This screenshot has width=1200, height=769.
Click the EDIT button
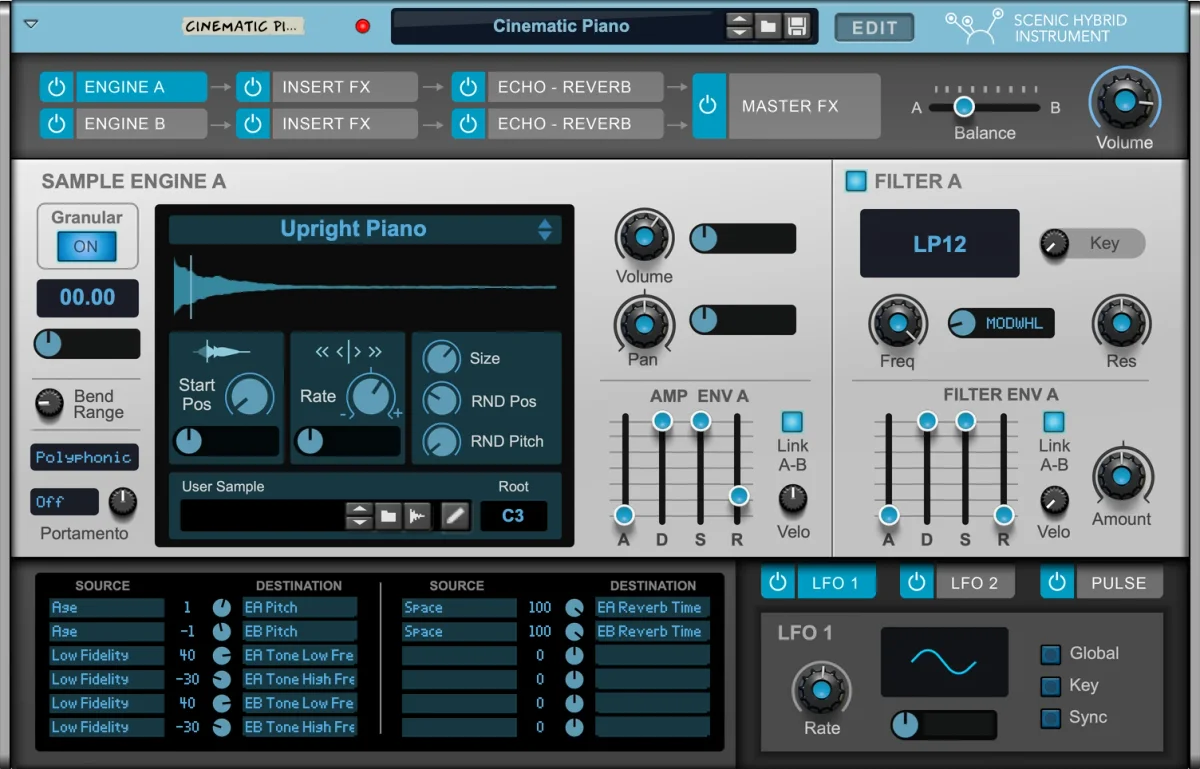875,28
